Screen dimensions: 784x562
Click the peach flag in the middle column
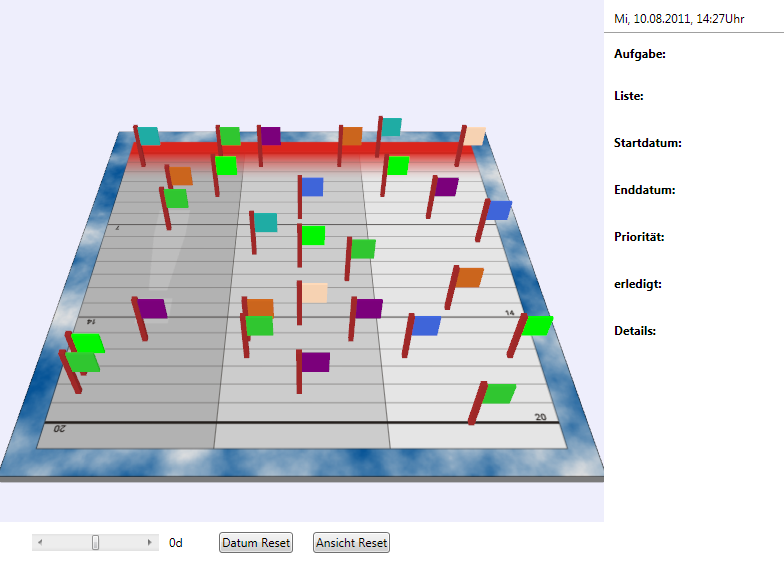pyautogui.click(x=314, y=293)
